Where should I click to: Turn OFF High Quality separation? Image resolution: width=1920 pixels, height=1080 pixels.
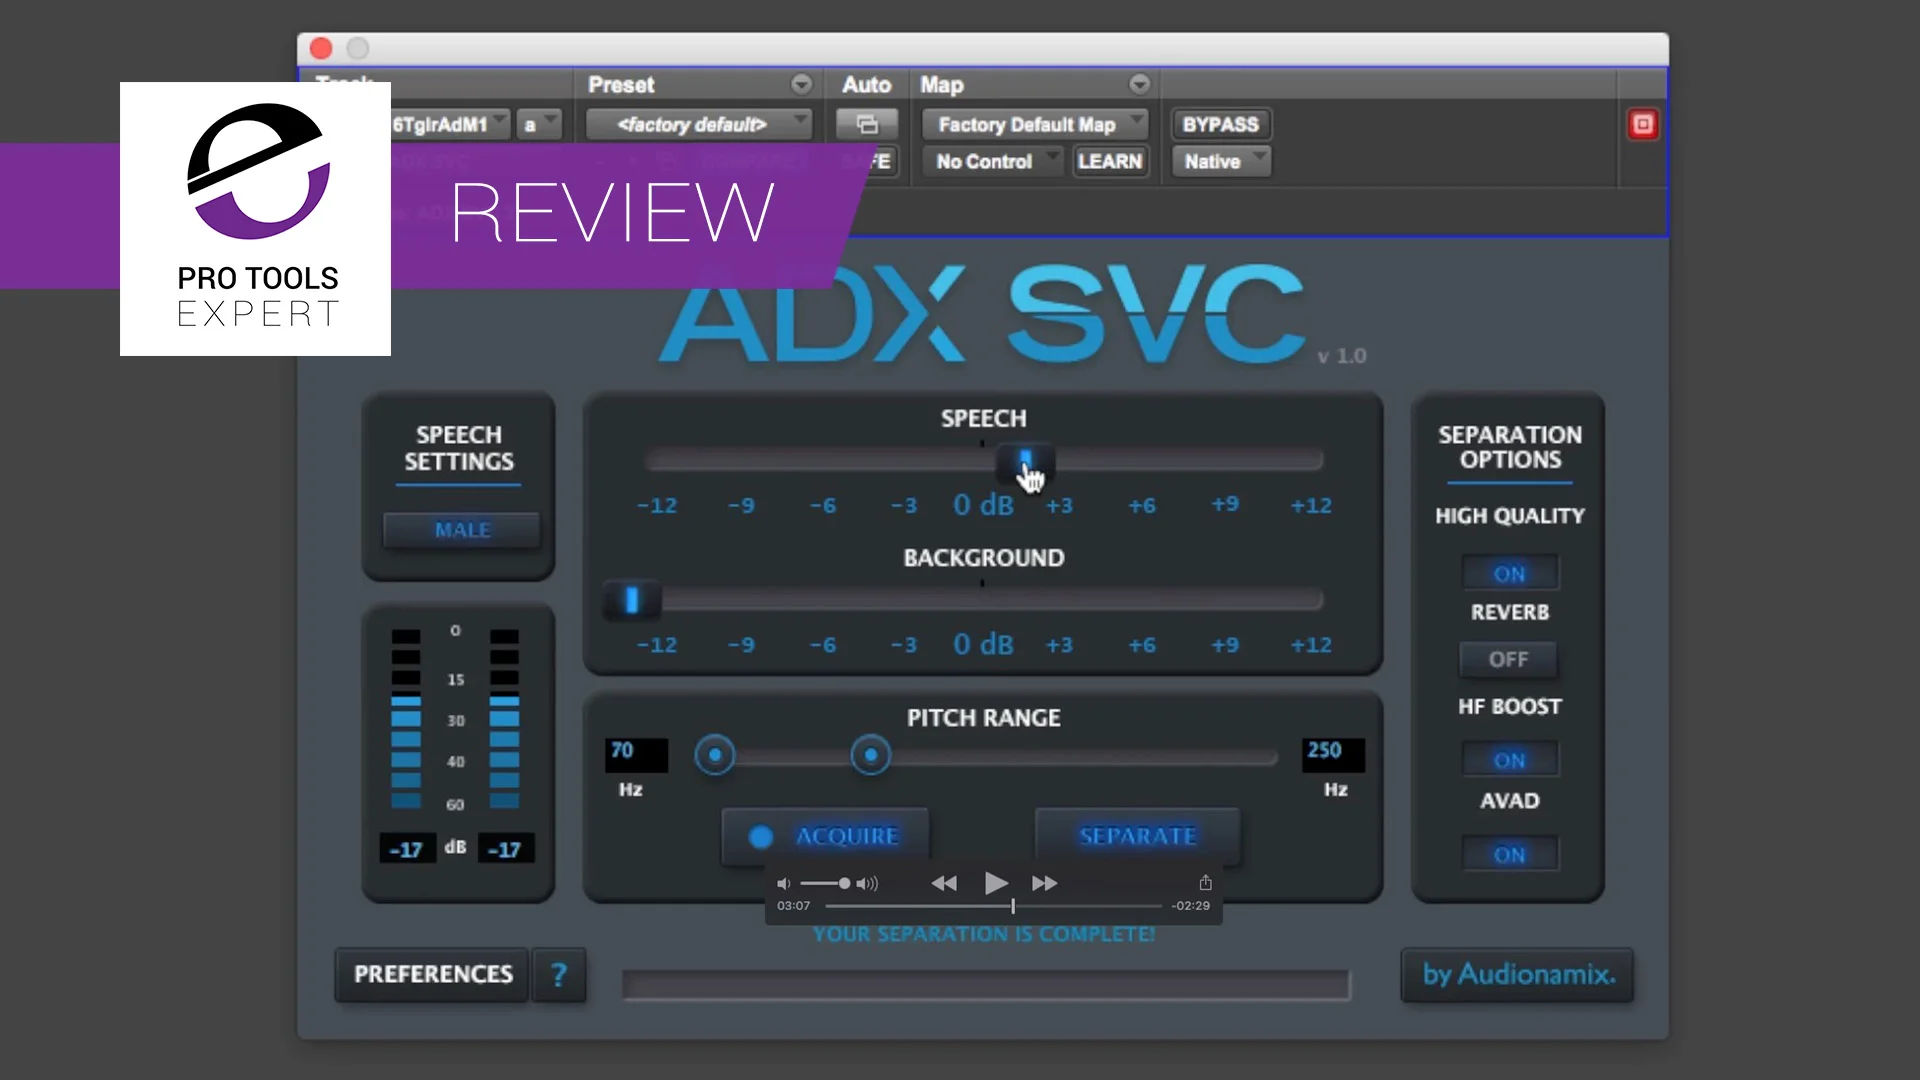coord(1509,572)
